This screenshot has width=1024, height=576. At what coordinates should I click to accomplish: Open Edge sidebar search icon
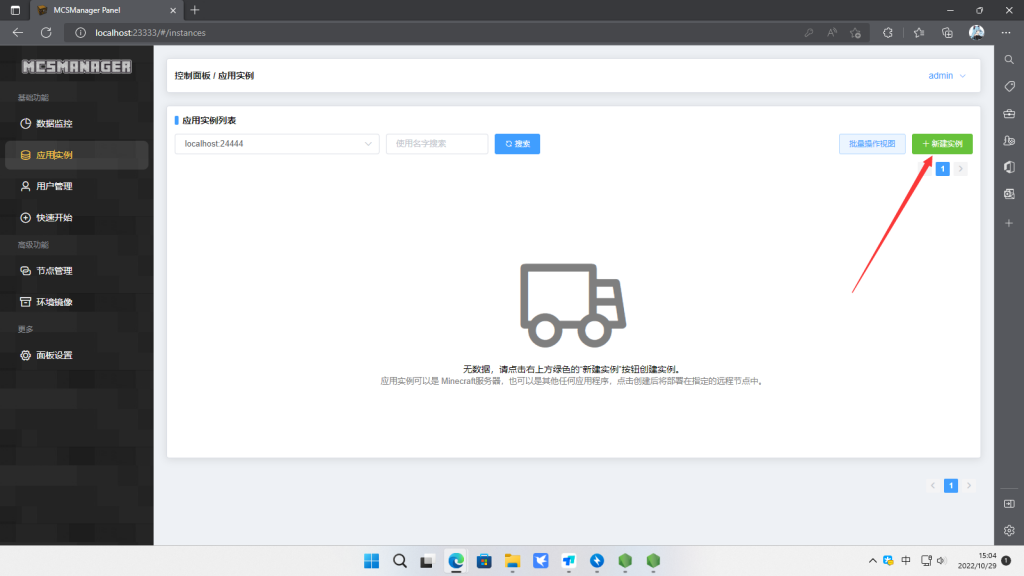tap(1009, 59)
